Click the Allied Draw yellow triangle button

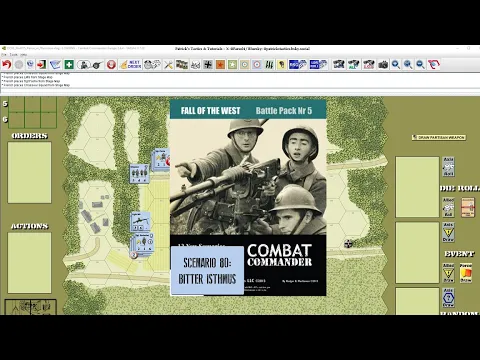point(448,273)
